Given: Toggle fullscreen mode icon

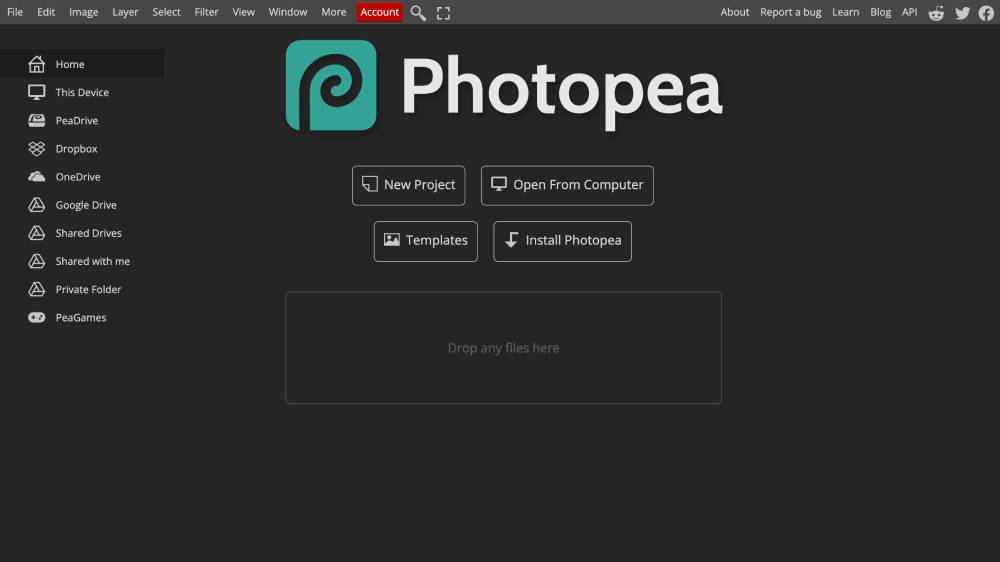Looking at the screenshot, I should tap(443, 13).
